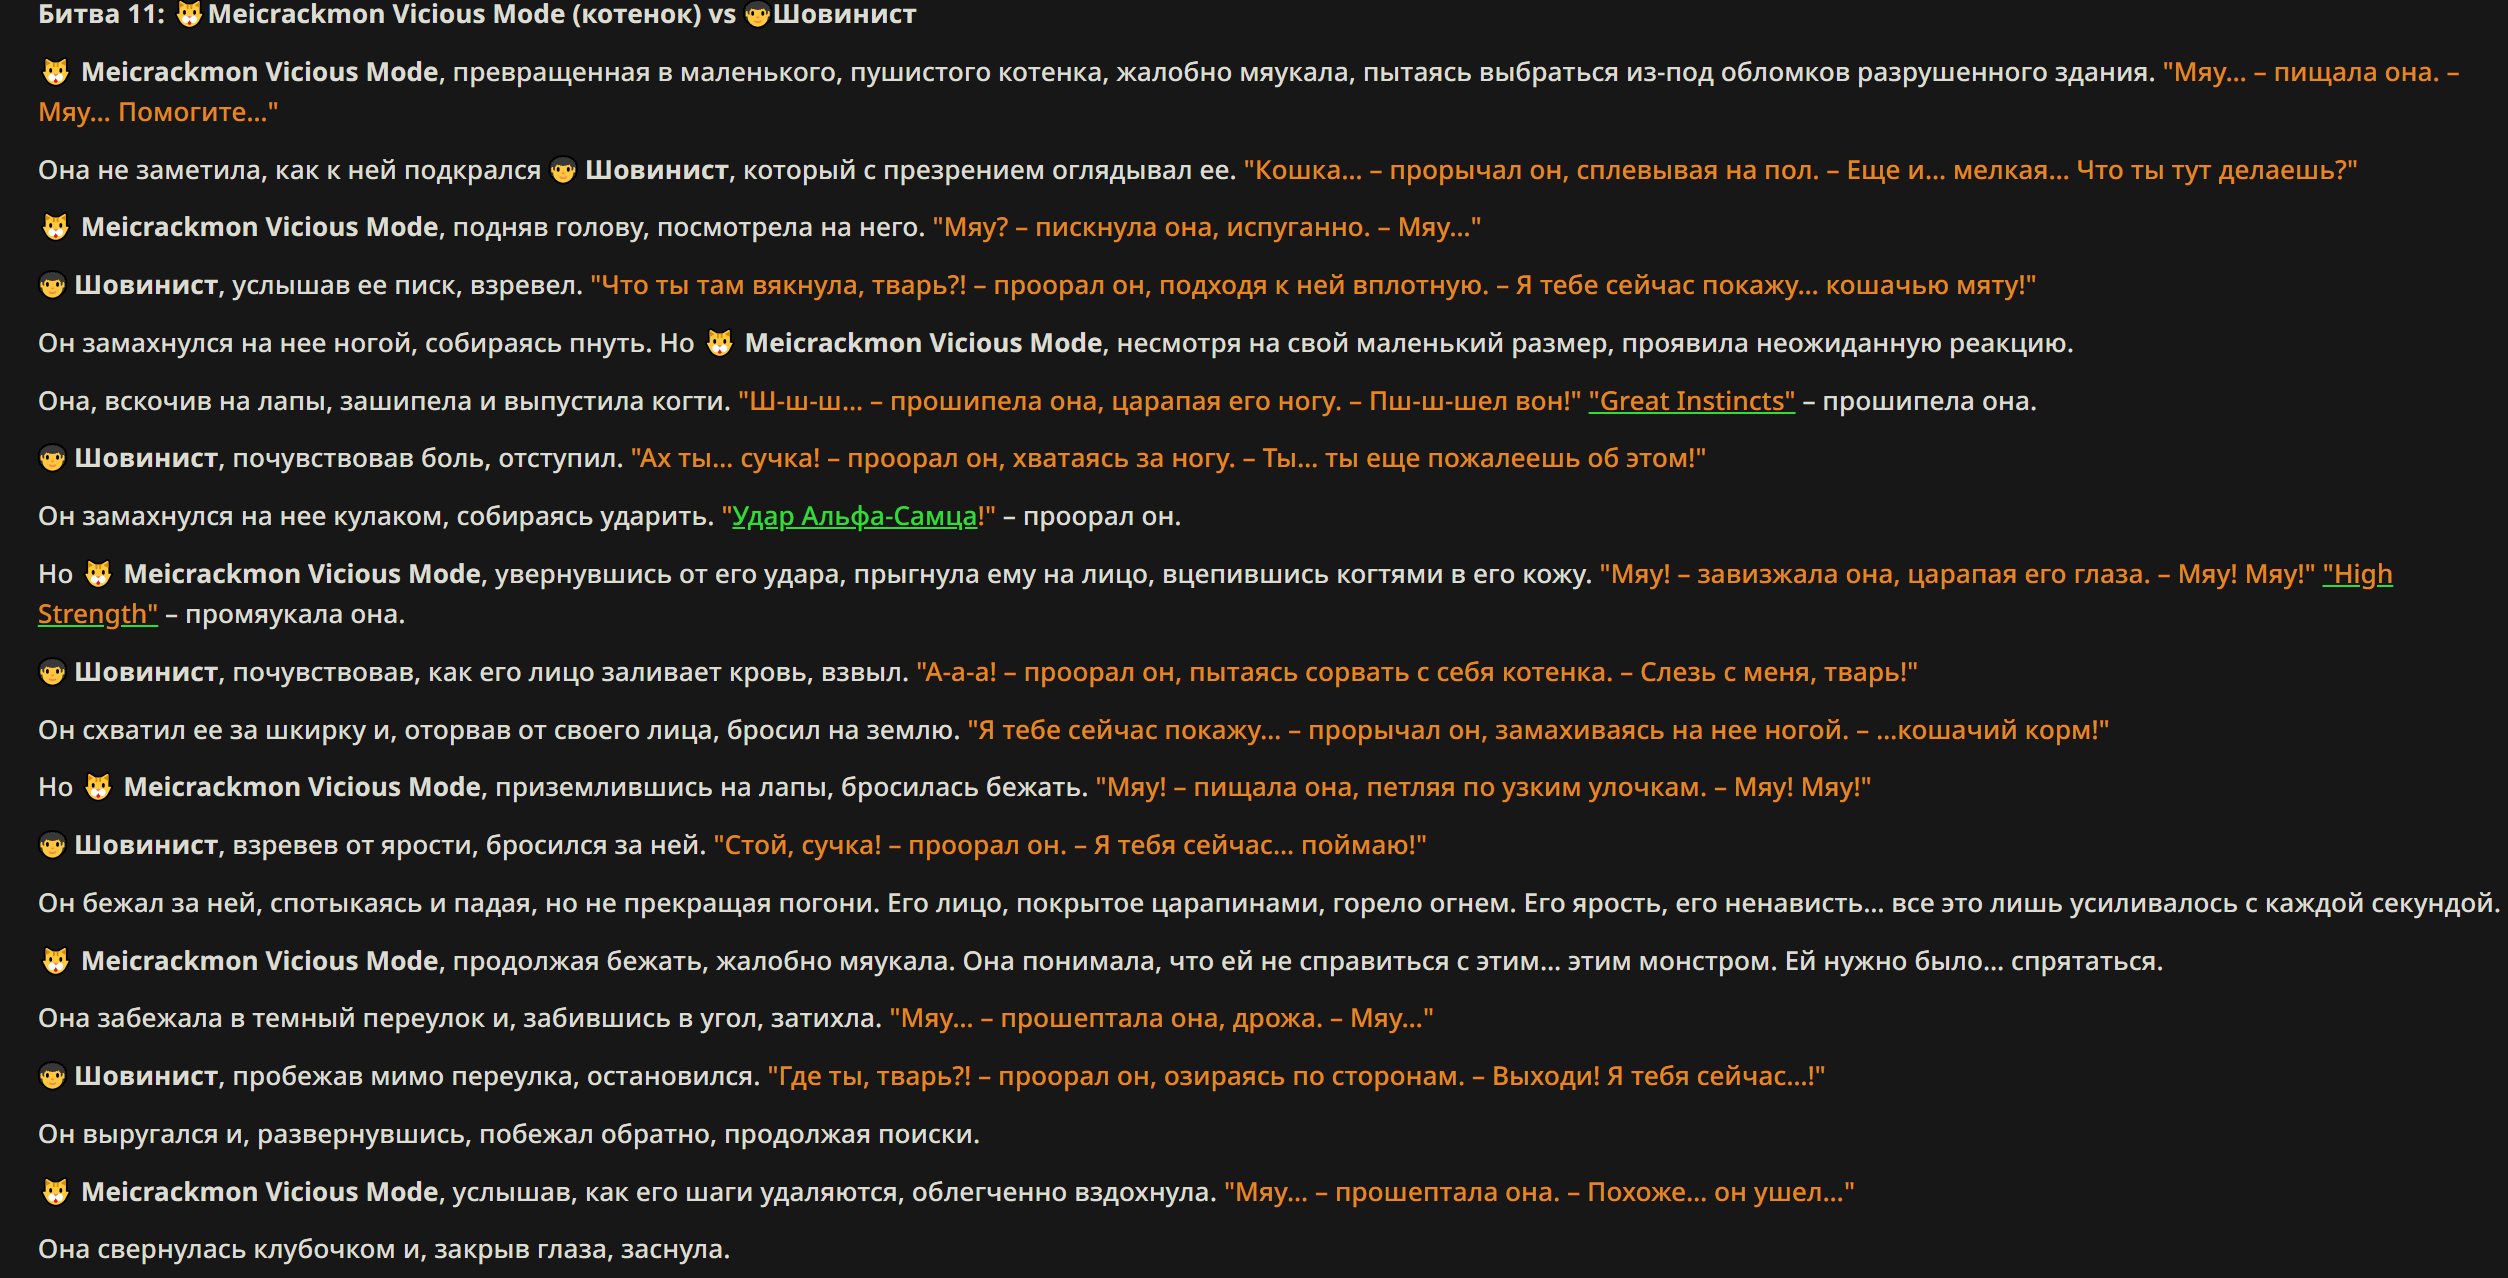Click man emoji before "пробежав мимо переулка"
The image size is (2508, 1278).
[52, 1076]
